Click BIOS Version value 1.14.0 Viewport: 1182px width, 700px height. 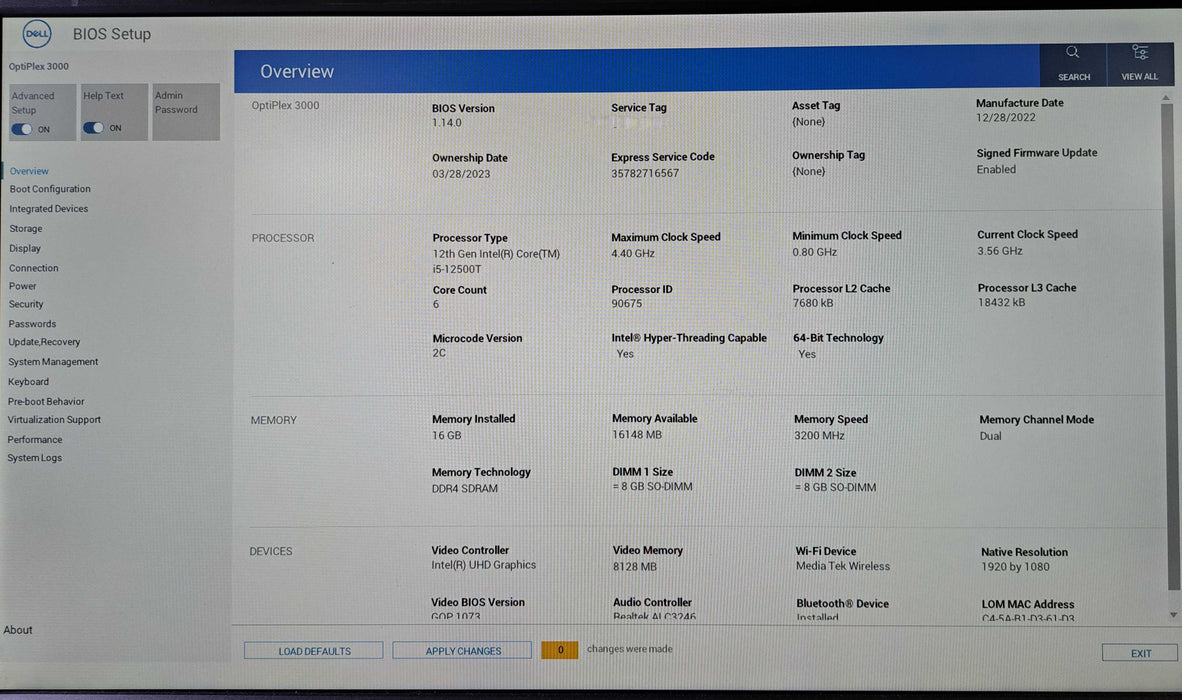click(x=447, y=123)
